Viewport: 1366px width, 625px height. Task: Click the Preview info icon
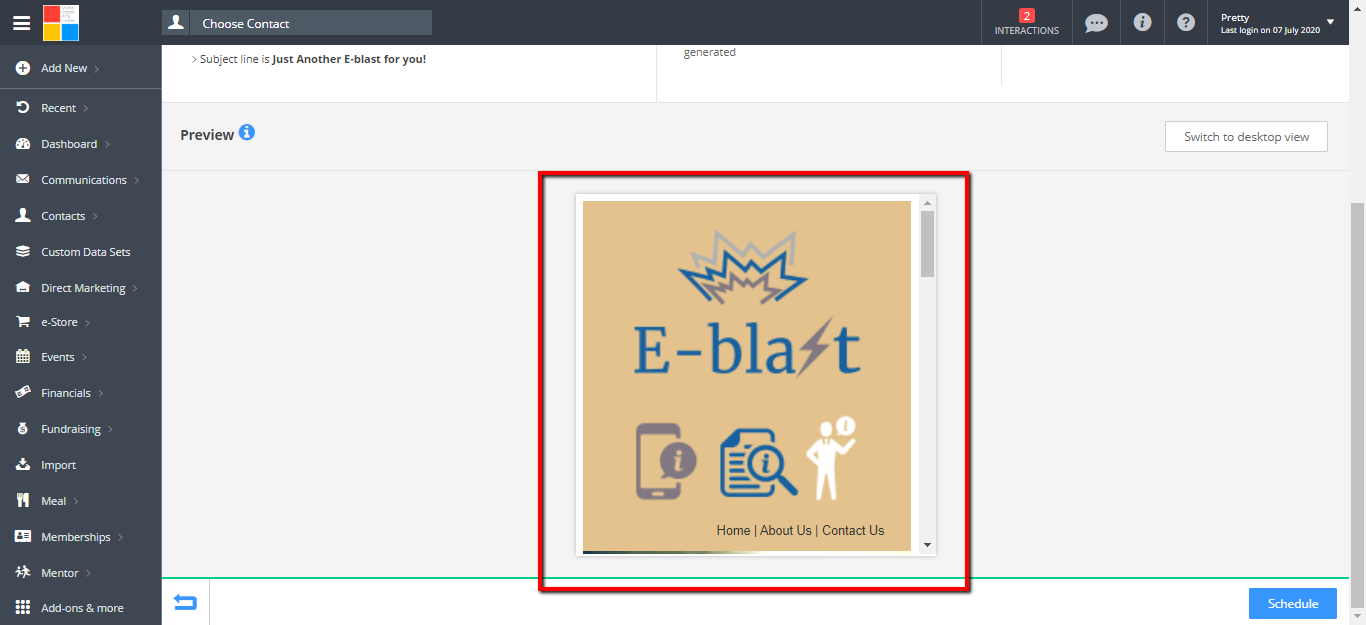coord(247,132)
